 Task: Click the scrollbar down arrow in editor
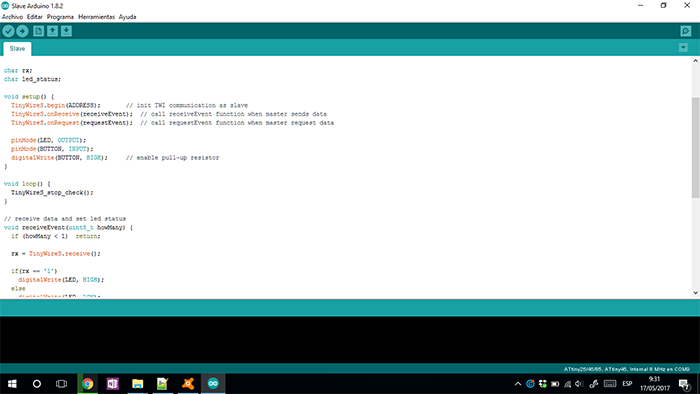(696, 293)
